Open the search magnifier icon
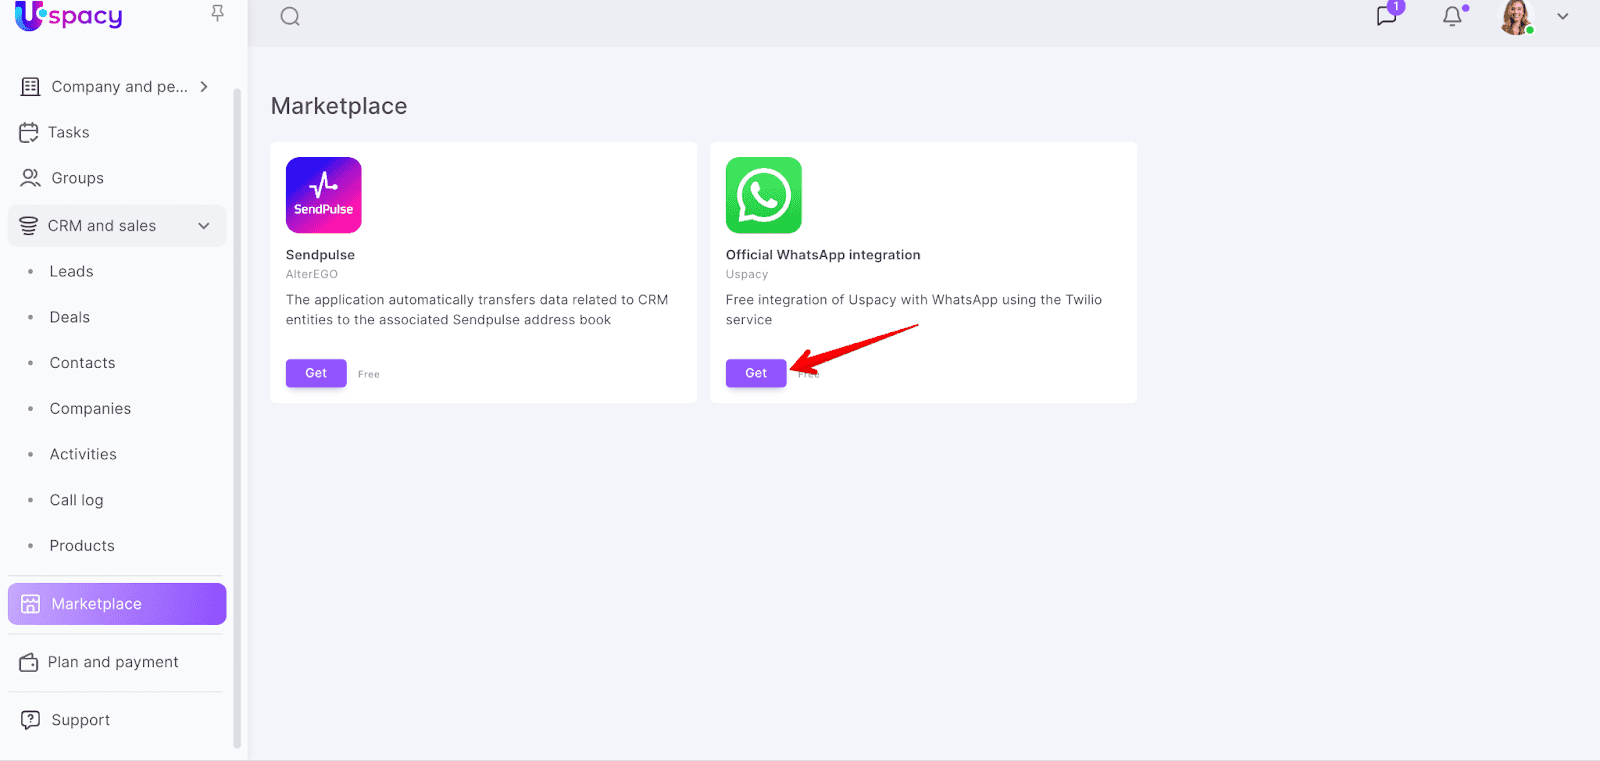 click(x=290, y=16)
